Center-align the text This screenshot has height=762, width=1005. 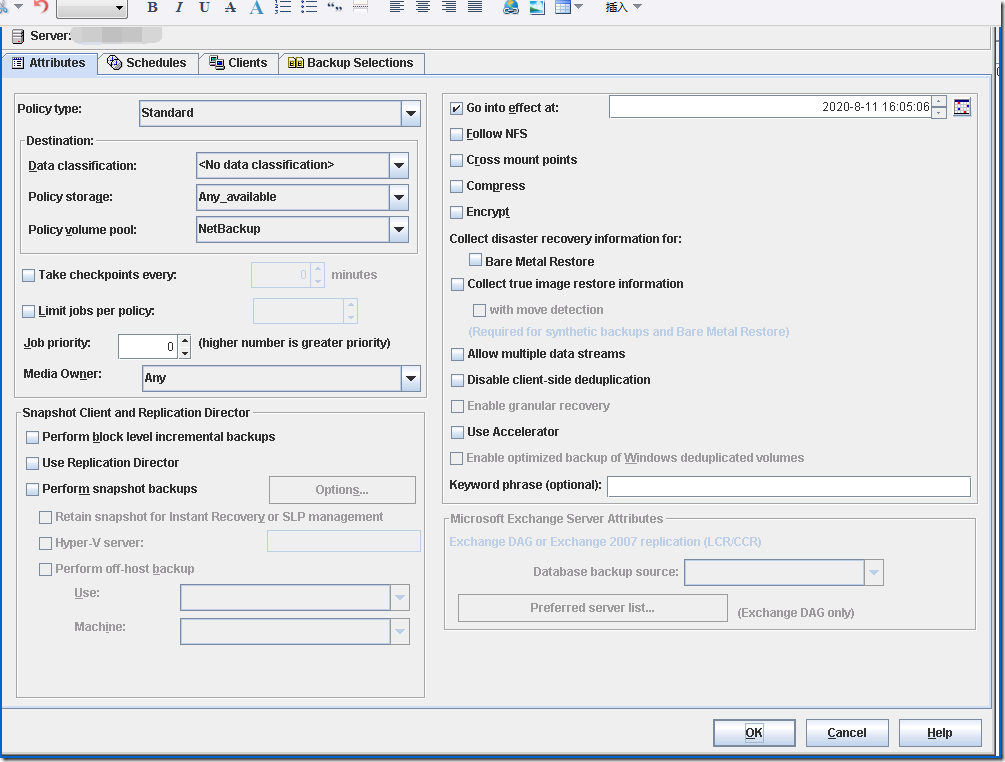[423, 7]
